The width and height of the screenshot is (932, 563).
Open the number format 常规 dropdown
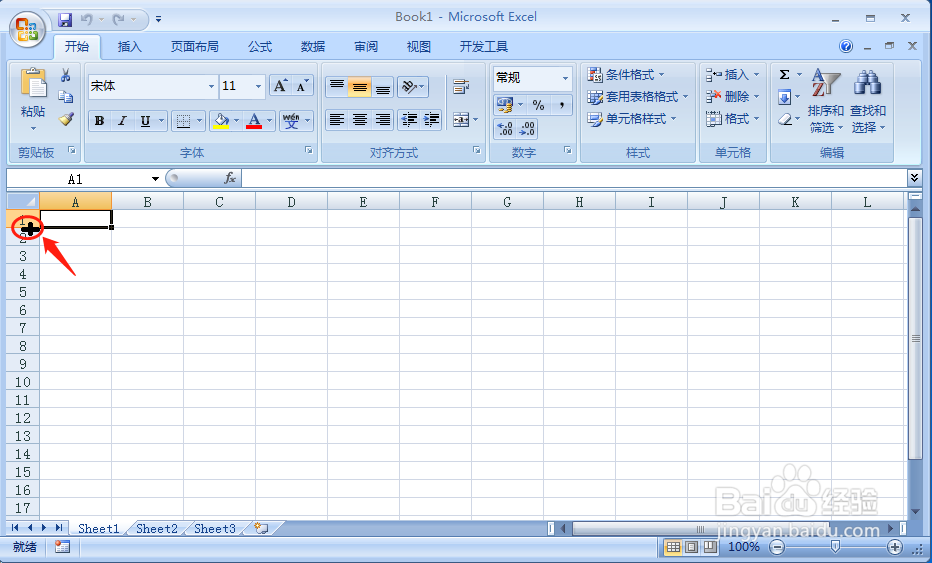(x=565, y=78)
